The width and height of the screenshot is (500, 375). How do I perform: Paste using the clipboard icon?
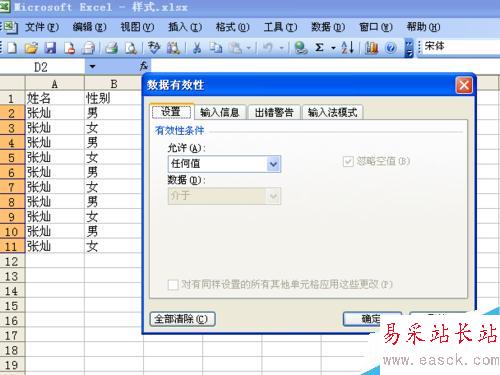[x=236, y=48]
